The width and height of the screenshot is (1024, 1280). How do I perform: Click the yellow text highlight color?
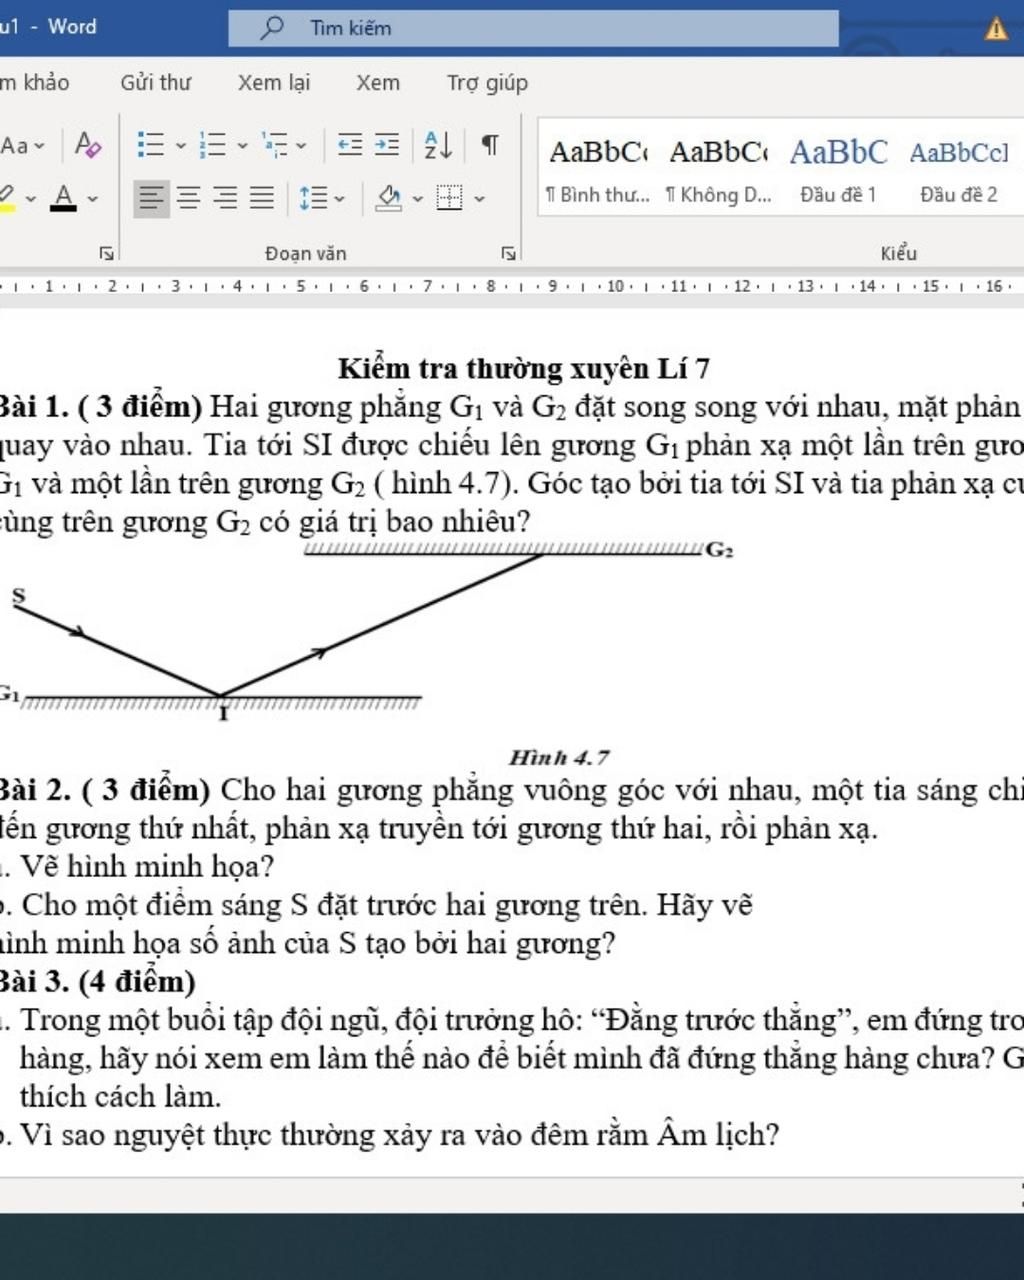(8, 198)
